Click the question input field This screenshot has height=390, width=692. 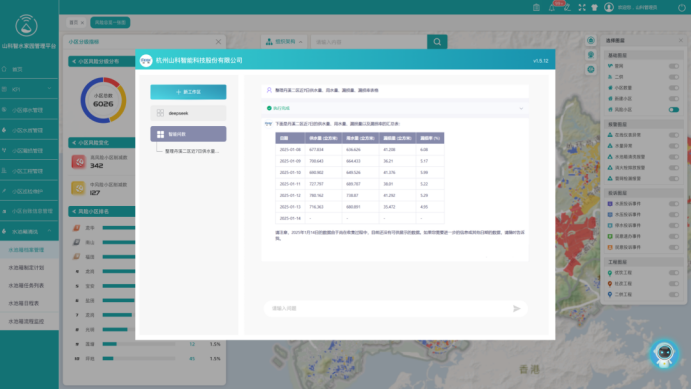pyautogui.click(x=388, y=309)
